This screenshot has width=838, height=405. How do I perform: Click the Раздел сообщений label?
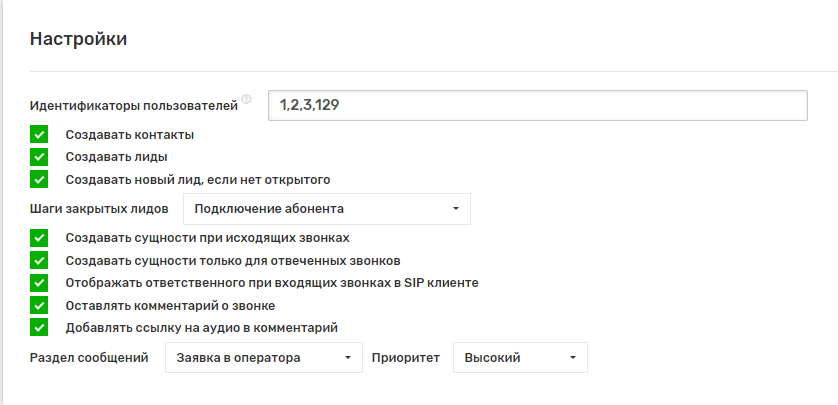coord(89,358)
